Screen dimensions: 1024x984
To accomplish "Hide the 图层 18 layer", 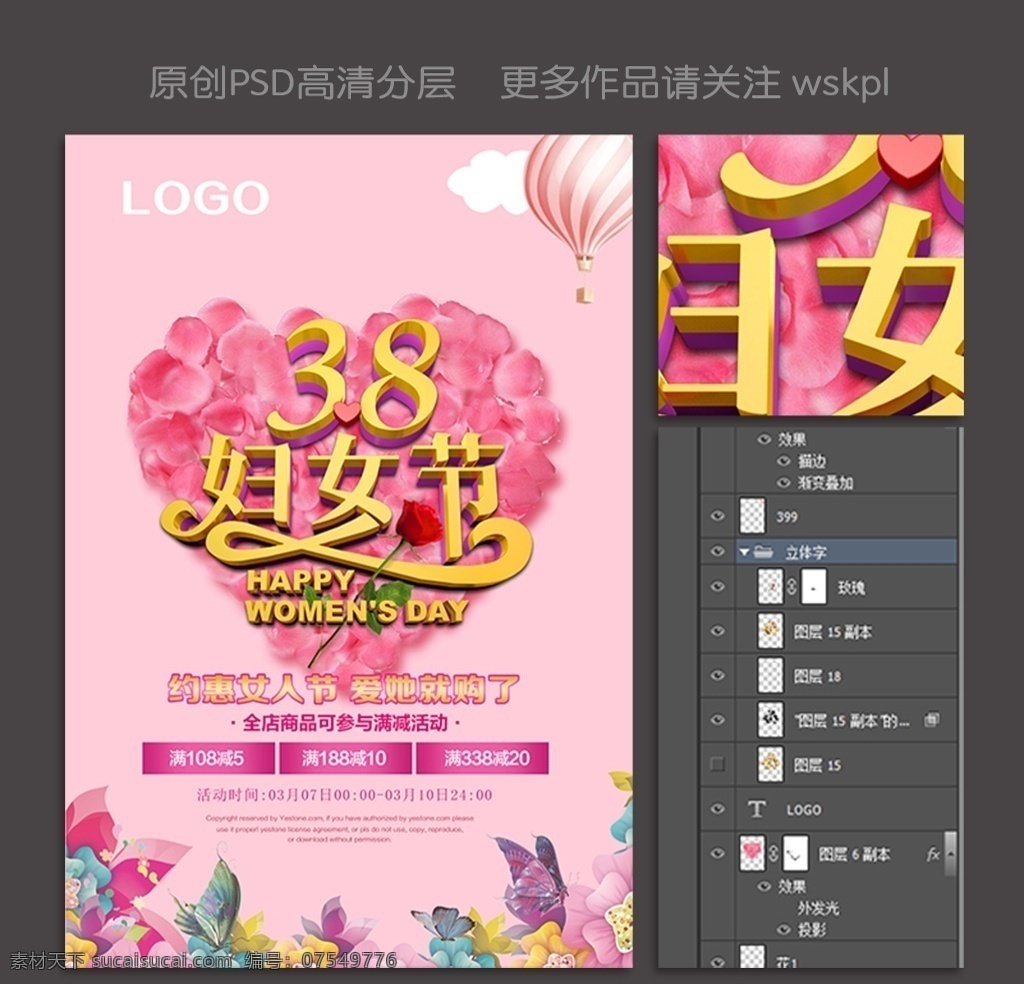I will click(717, 675).
